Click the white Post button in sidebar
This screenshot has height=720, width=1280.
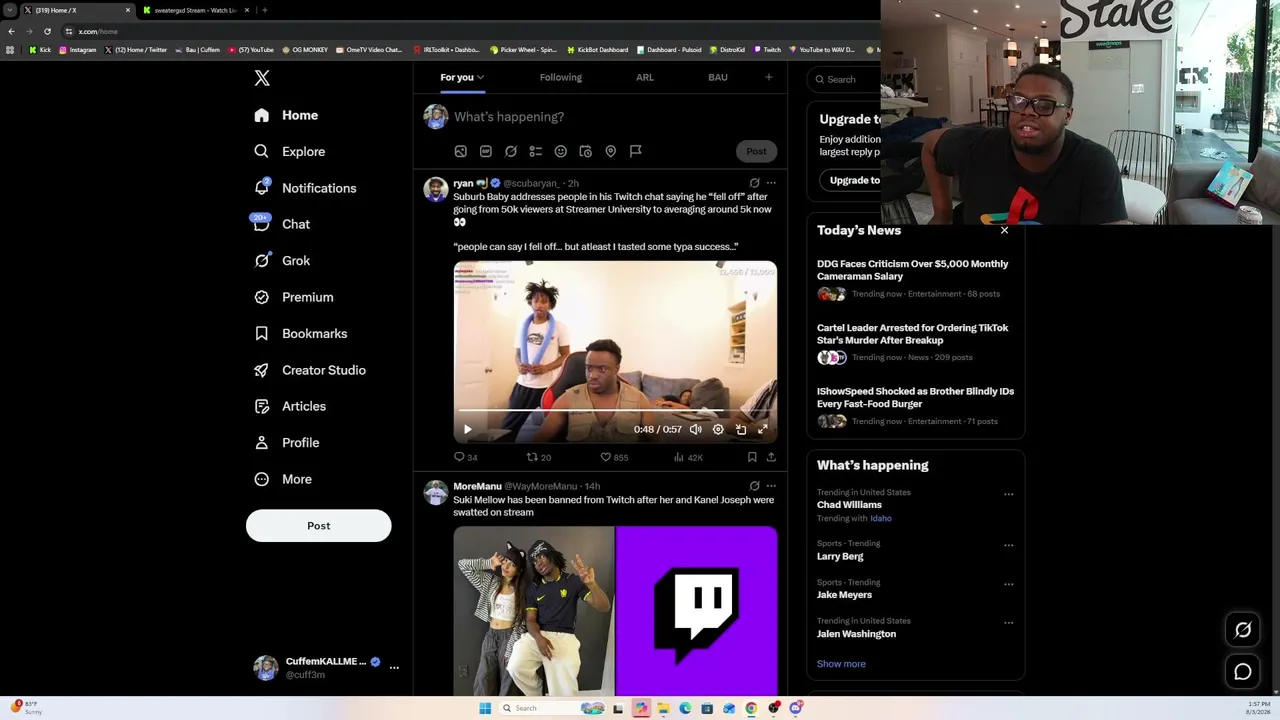click(319, 526)
